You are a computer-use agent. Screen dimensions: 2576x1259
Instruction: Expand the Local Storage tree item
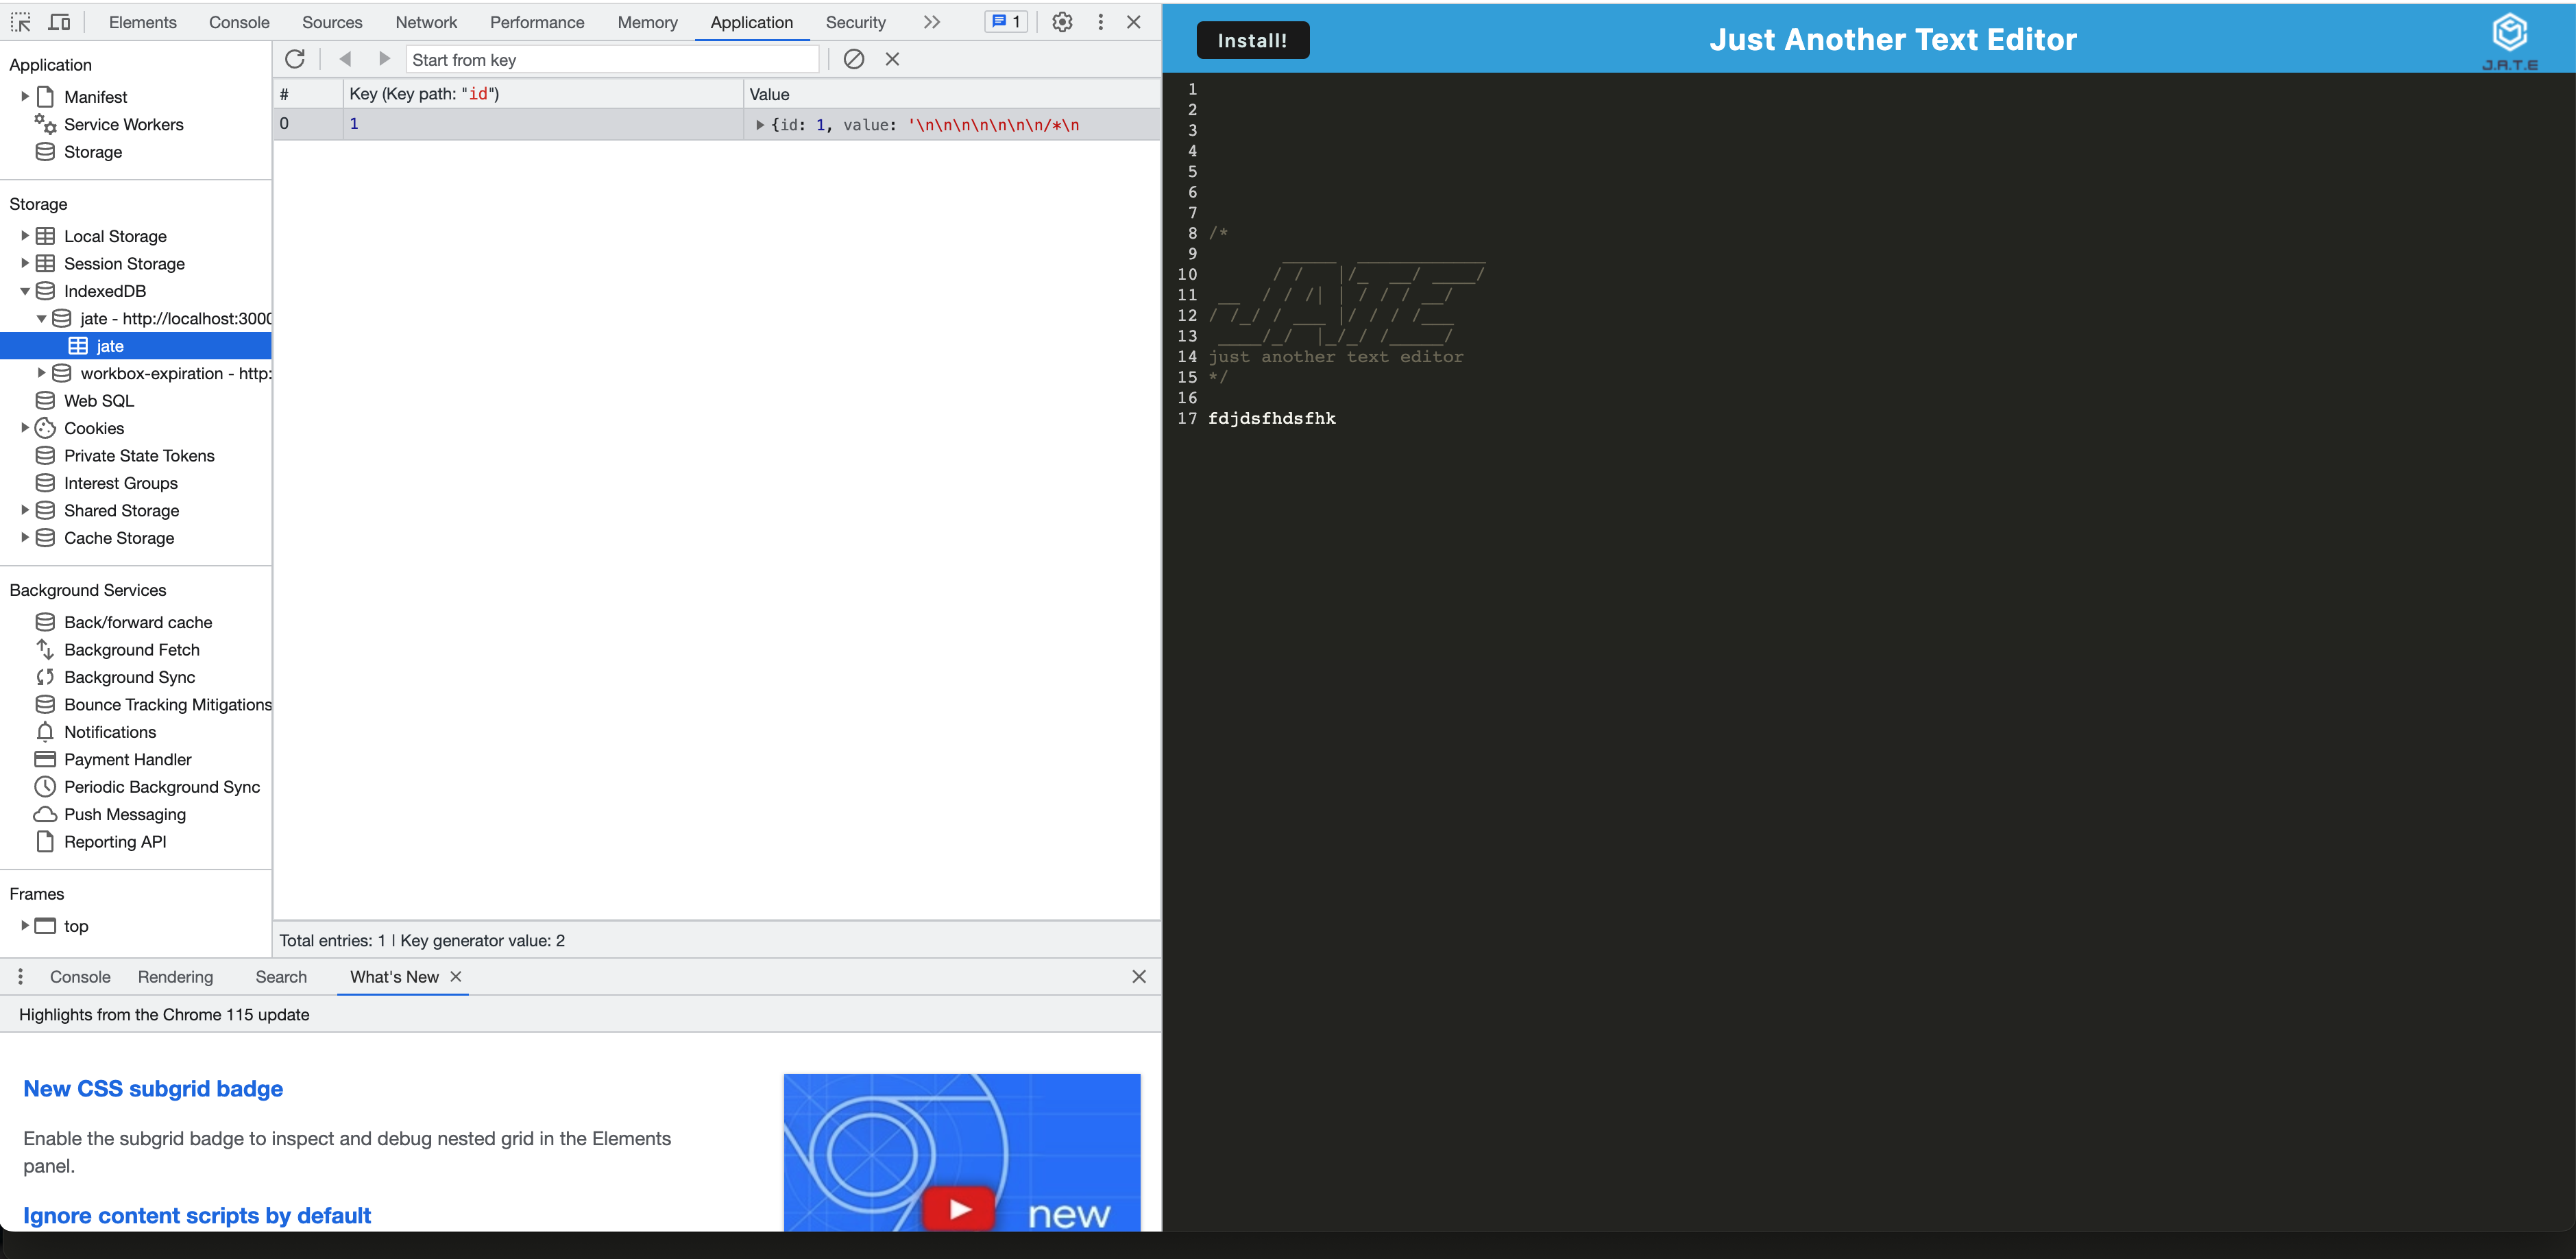click(x=25, y=236)
